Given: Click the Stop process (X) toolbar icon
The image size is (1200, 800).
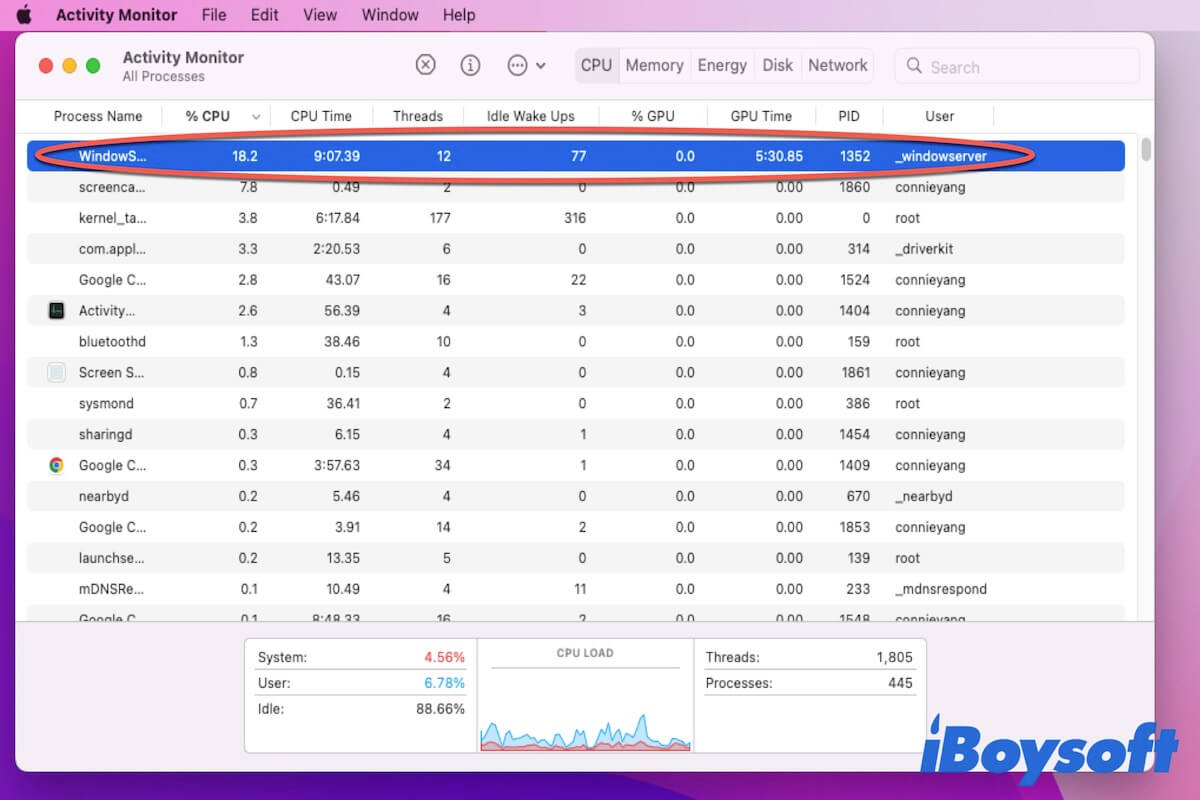Looking at the screenshot, I should coord(426,65).
